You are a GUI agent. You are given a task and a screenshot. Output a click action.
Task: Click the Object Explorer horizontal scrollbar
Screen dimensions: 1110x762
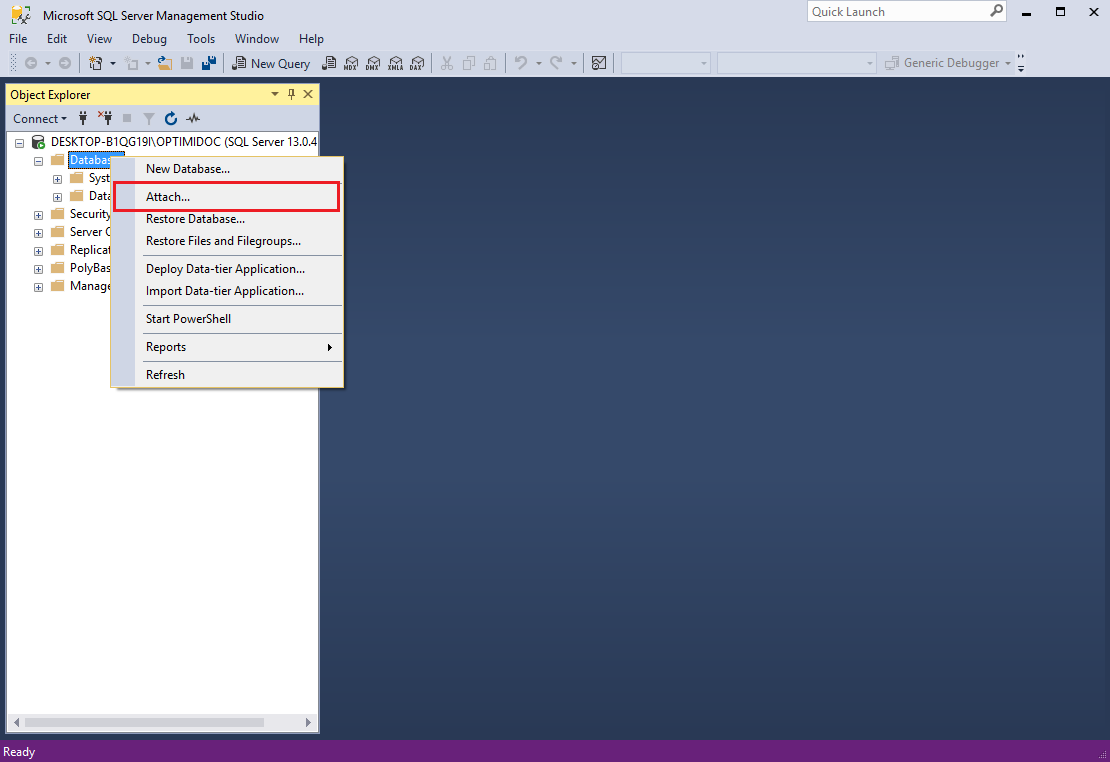pos(150,722)
